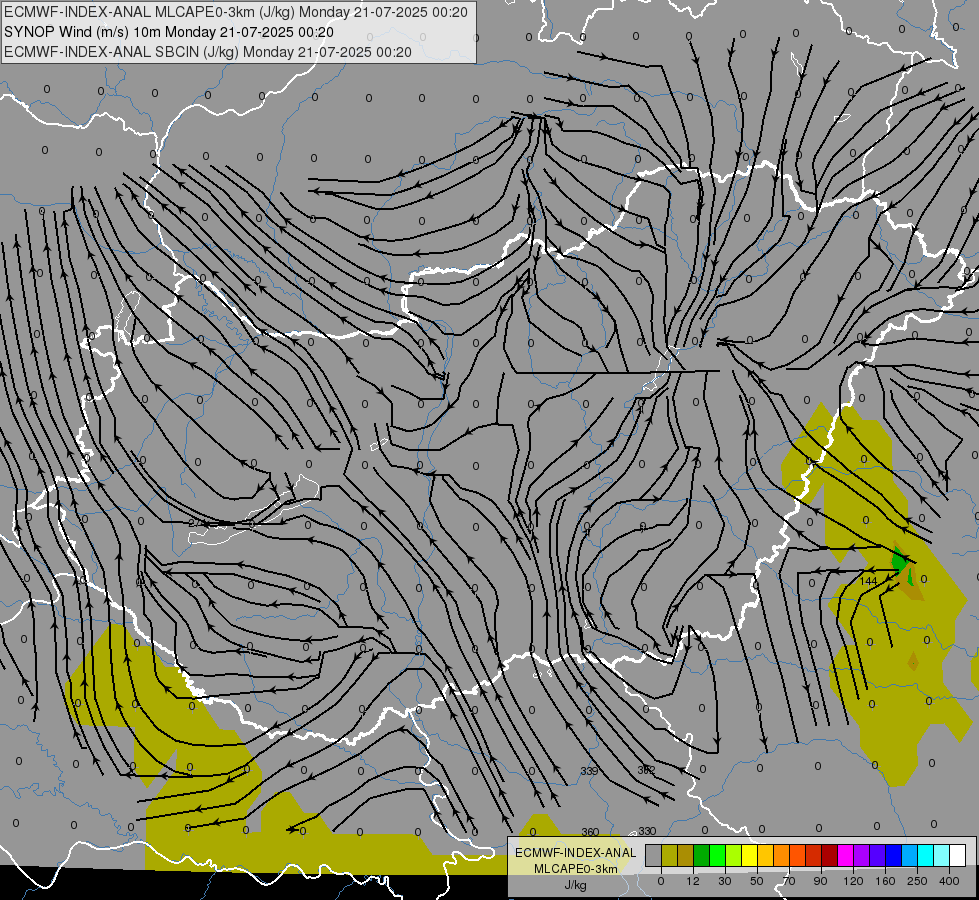
Task: Click the pale cyan legend swatch
Action: [942, 855]
